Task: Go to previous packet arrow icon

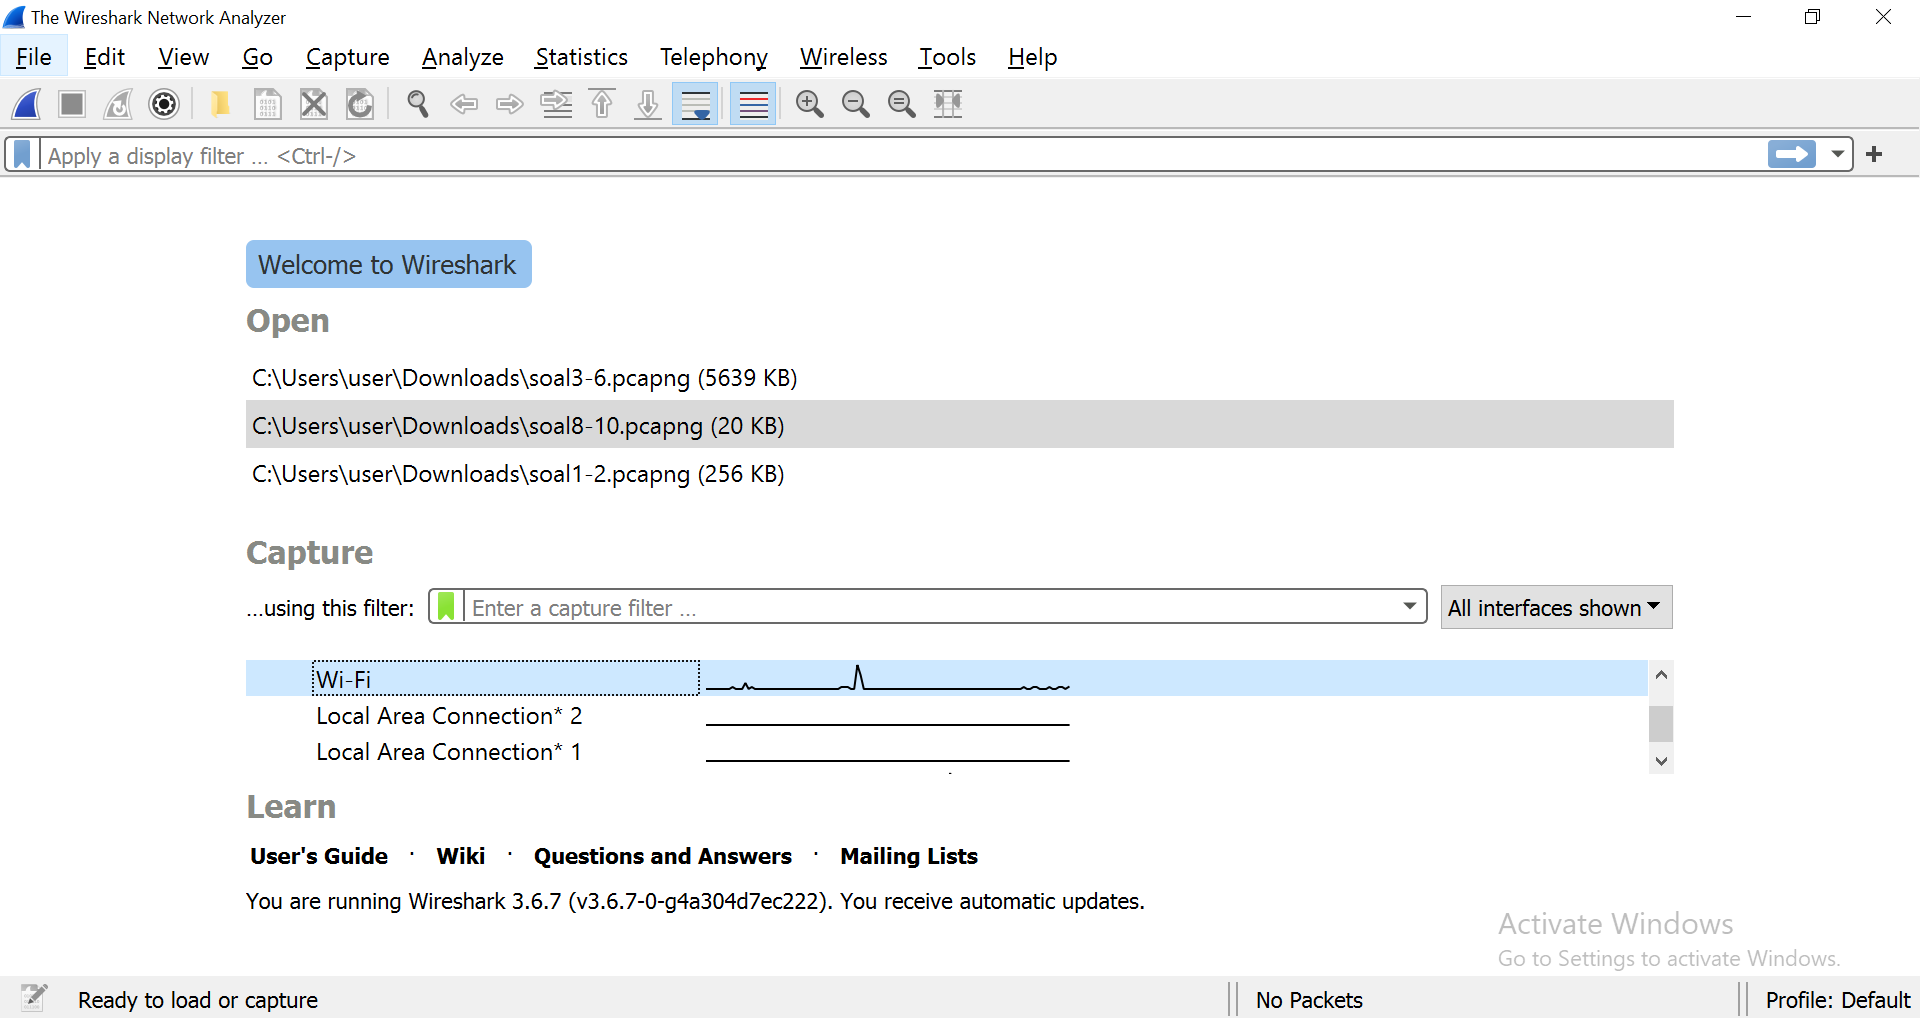Action: pyautogui.click(x=464, y=104)
